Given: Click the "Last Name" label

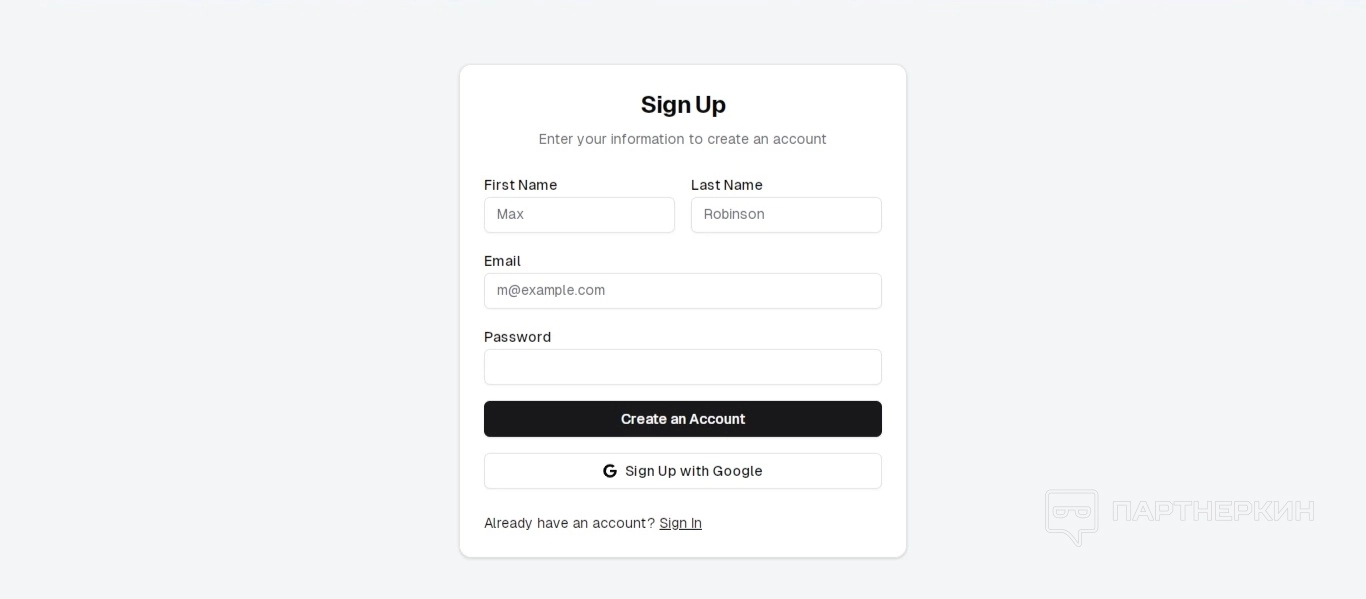Looking at the screenshot, I should click(x=727, y=185).
